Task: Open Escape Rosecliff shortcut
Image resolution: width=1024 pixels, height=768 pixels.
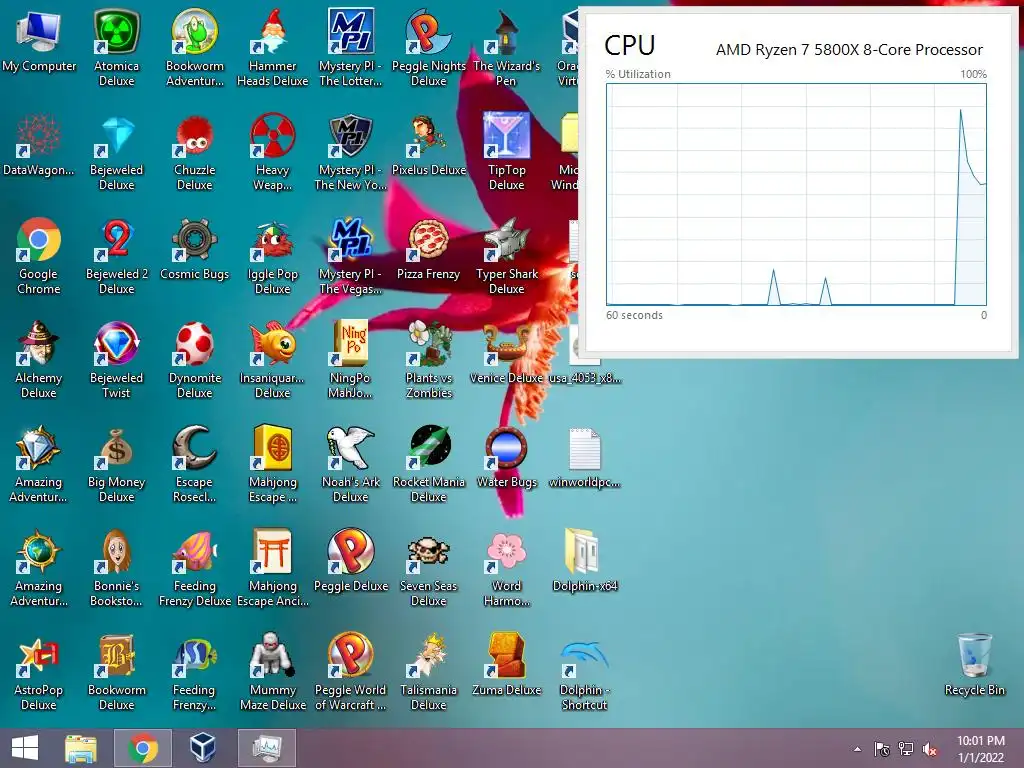Action: coord(195,464)
